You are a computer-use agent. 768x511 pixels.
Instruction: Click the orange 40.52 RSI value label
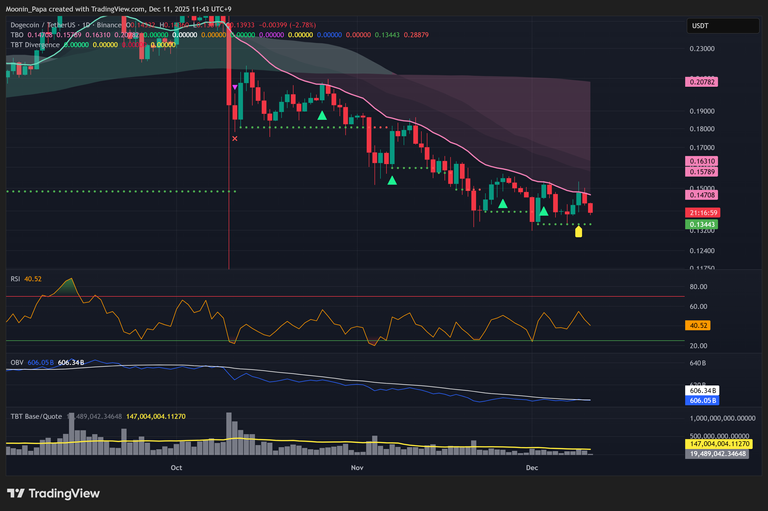699,325
